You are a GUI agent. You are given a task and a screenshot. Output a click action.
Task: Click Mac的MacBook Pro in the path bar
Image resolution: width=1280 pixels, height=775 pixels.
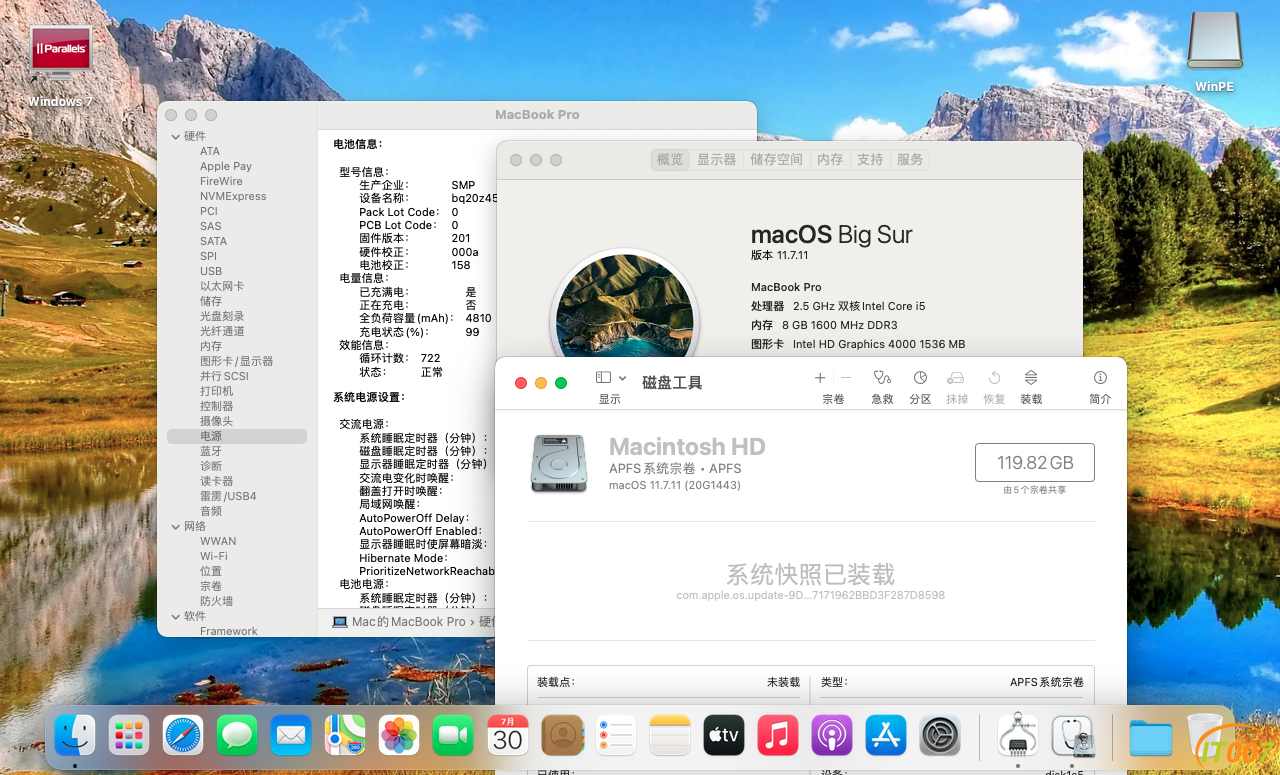click(x=400, y=622)
